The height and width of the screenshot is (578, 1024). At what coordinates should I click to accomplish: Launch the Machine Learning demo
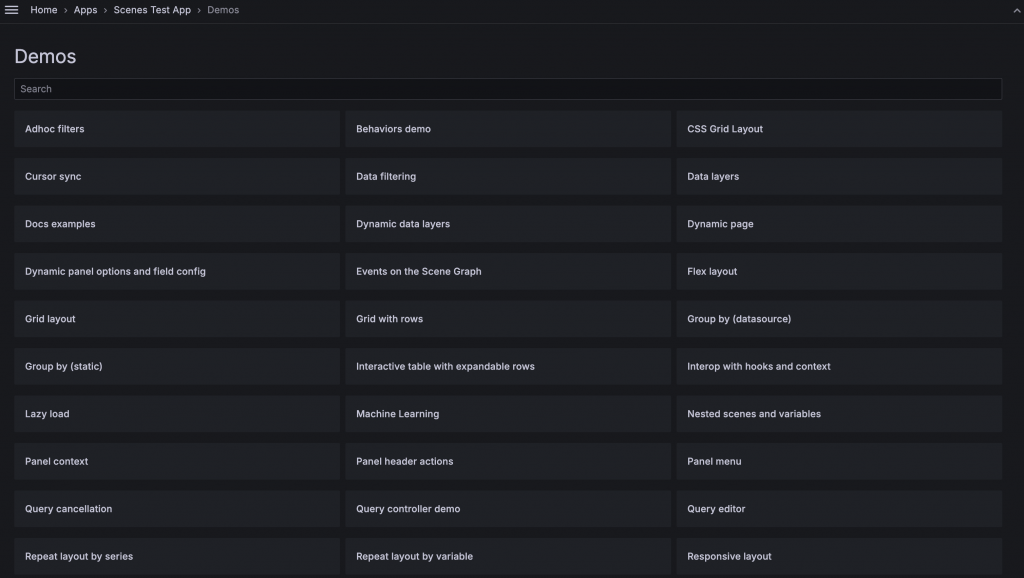click(508, 414)
